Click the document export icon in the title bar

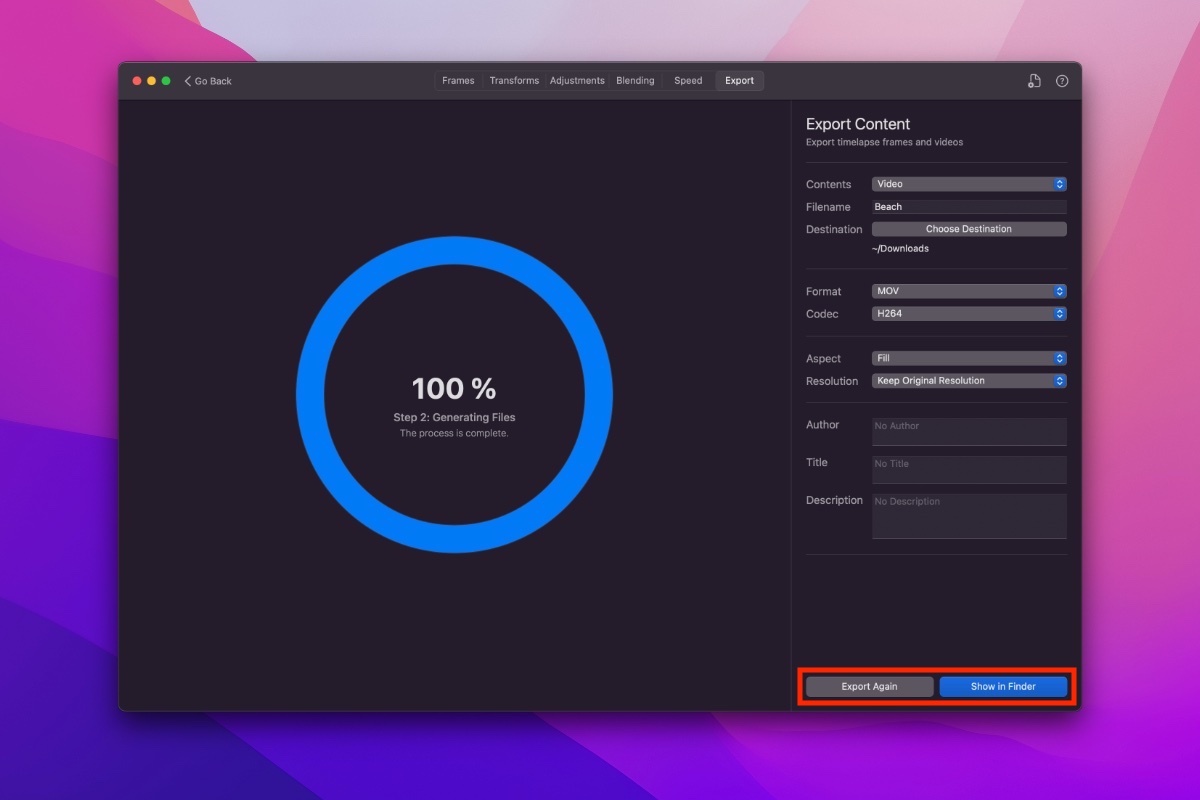pos(1034,81)
